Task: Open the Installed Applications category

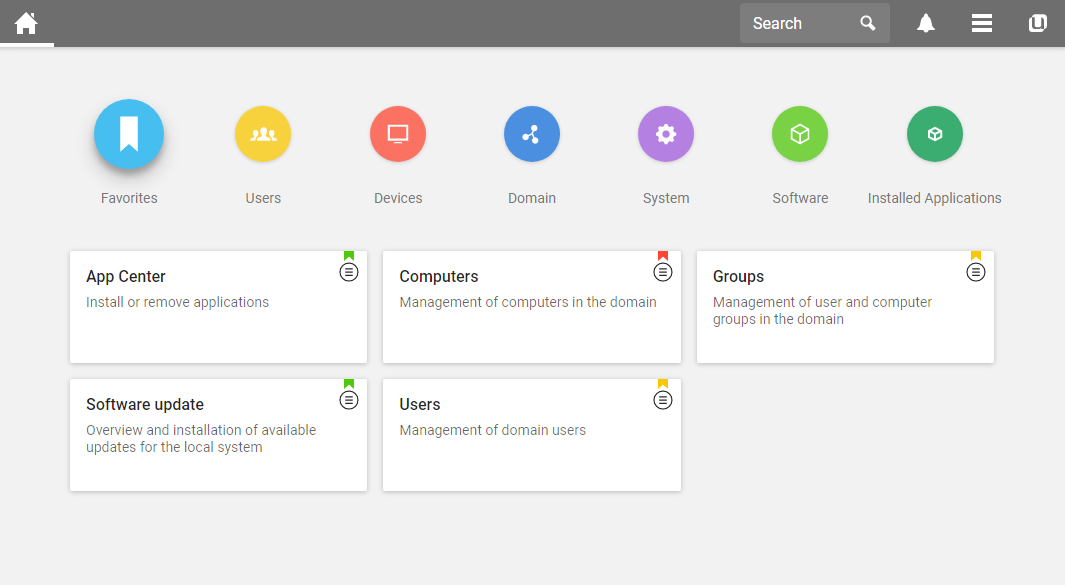Action: 934,133
